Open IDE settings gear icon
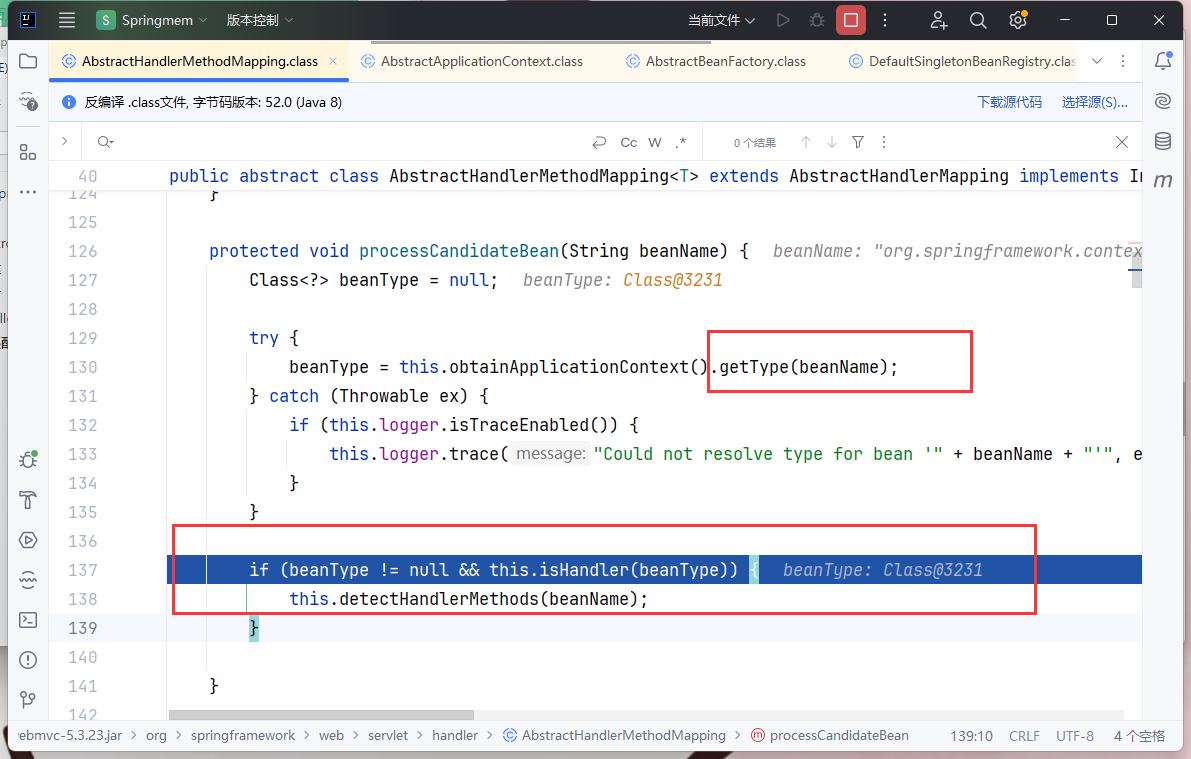The height and width of the screenshot is (759, 1191). click(1017, 20)
